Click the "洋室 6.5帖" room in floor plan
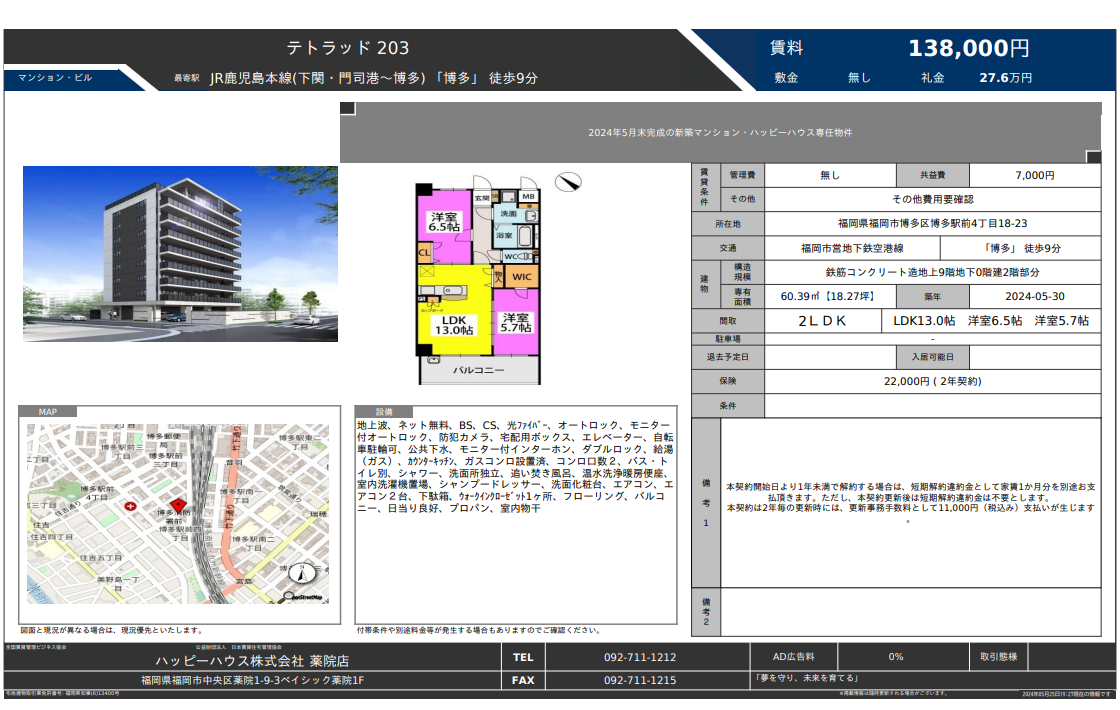This screenshot has width=1120, height=710. coord(444,222)
